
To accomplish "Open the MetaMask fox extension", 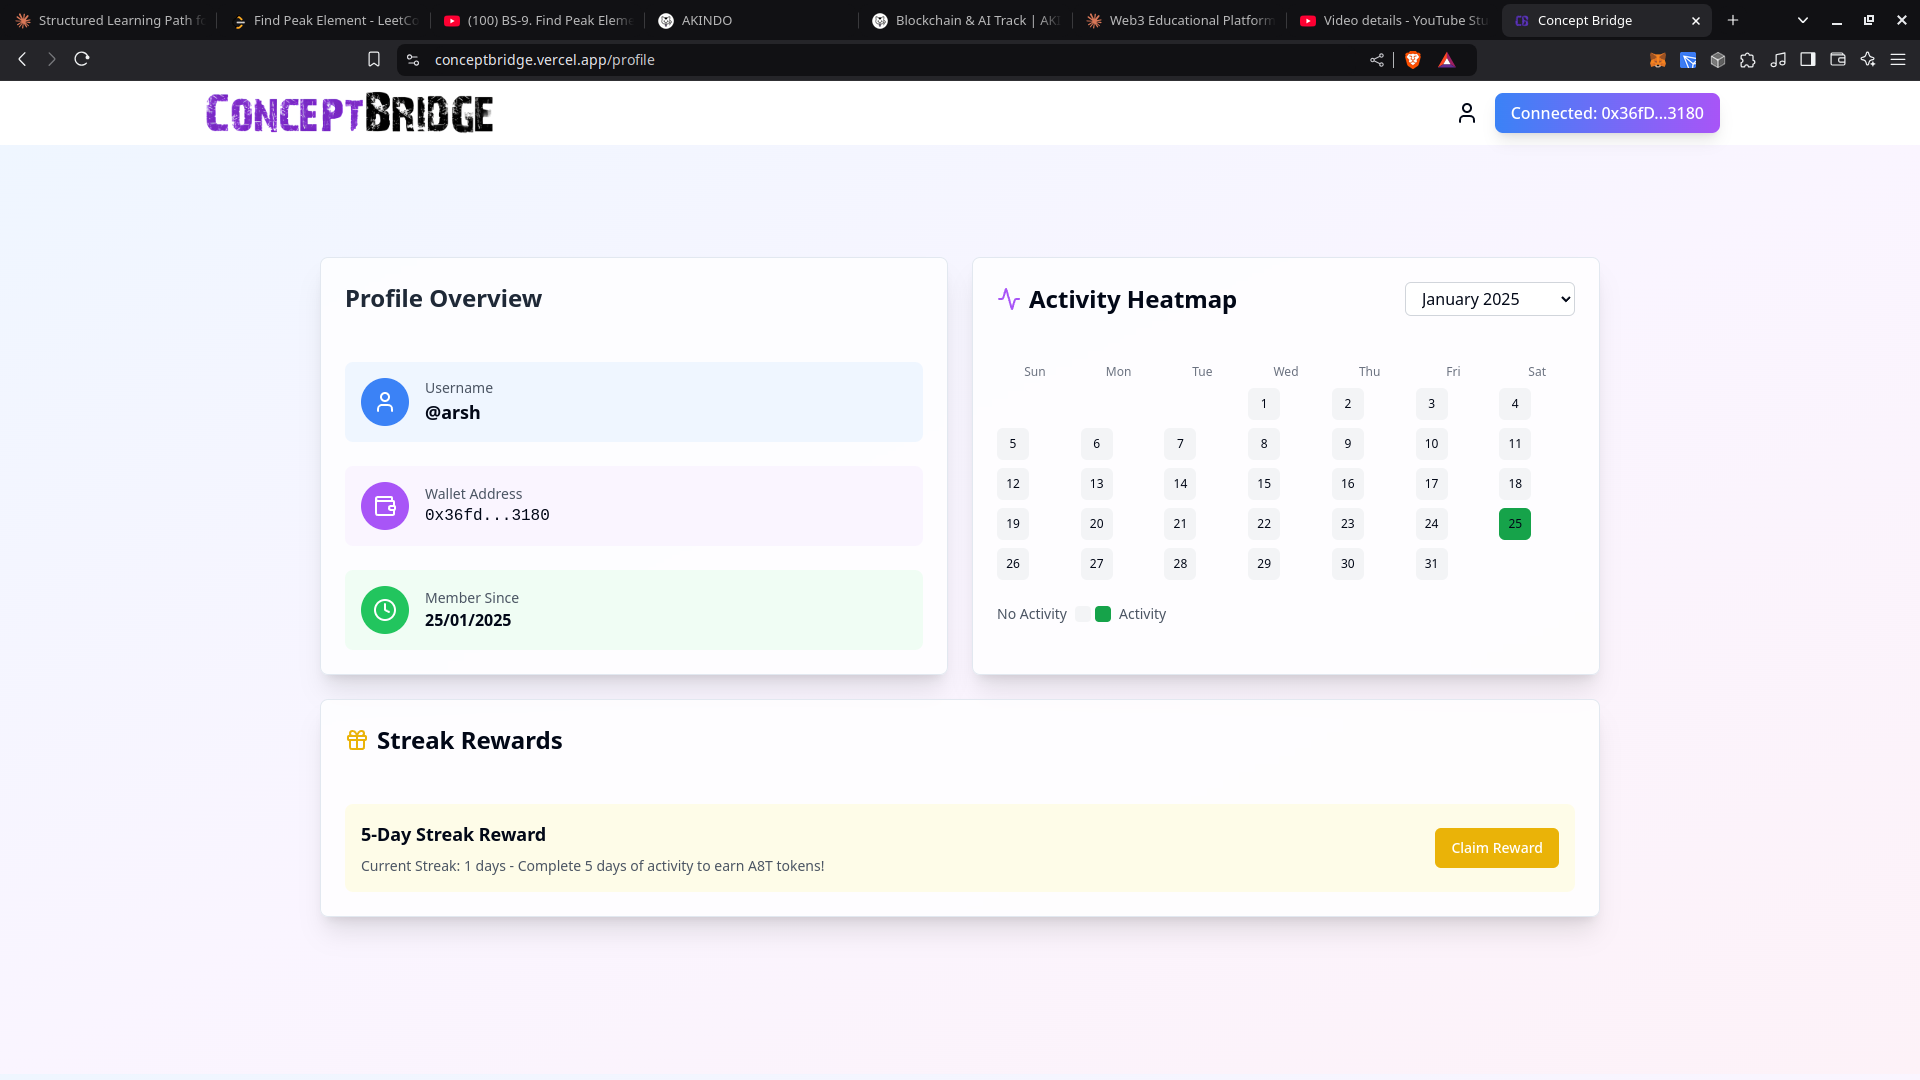I will click(x=1658, y=60).
